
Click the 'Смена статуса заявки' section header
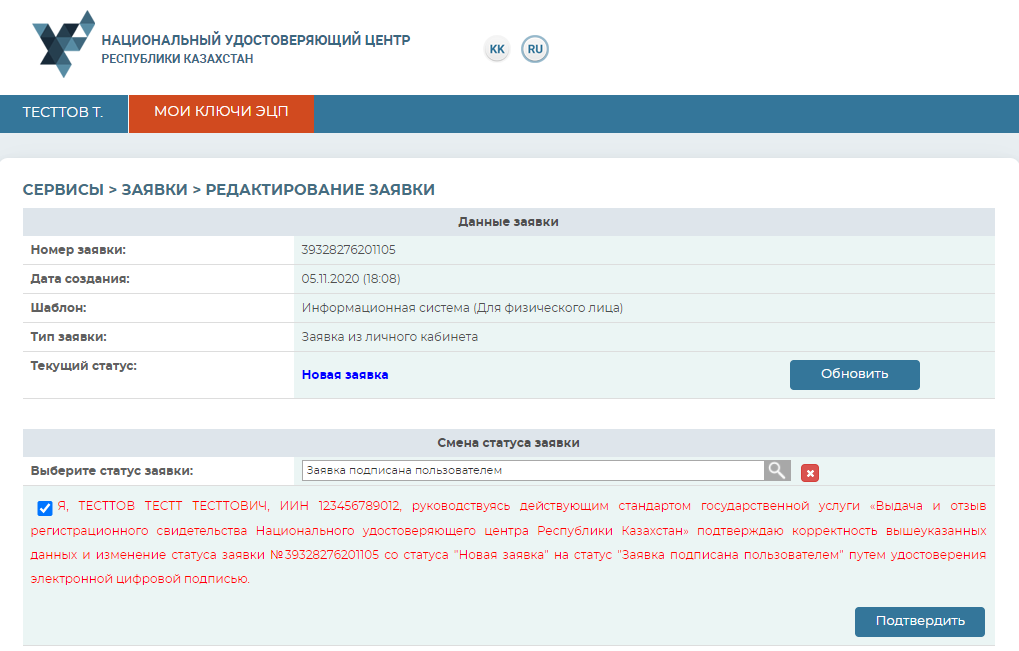pos(508,443)
